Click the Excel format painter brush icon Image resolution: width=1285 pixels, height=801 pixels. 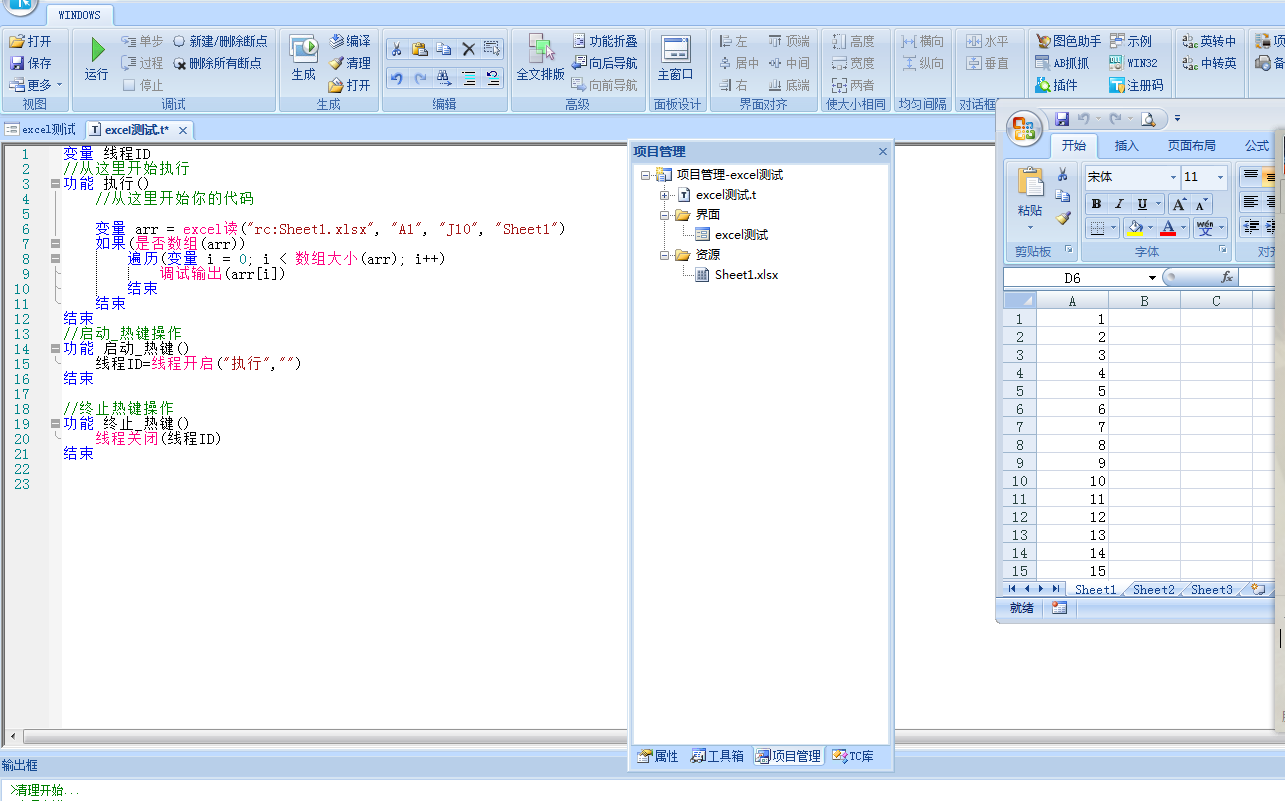1063,217
